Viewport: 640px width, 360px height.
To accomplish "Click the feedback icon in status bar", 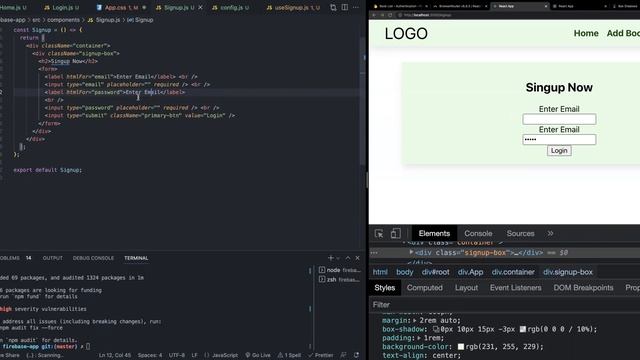I will pyautogui.click(x=343, y=355).
